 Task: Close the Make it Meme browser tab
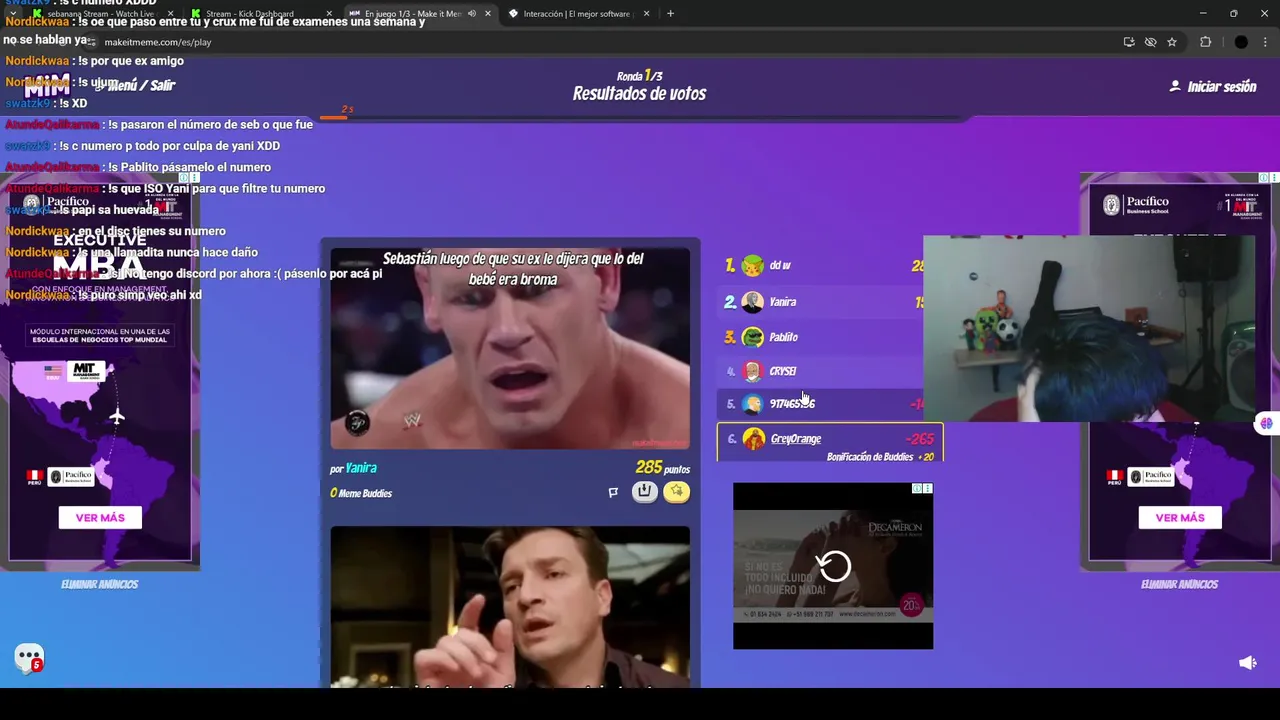pos(488,14)
